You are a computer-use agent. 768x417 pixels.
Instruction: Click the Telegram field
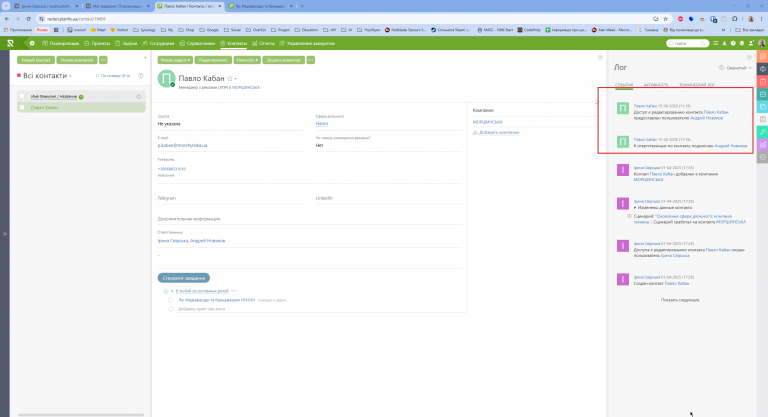point(230,198)
